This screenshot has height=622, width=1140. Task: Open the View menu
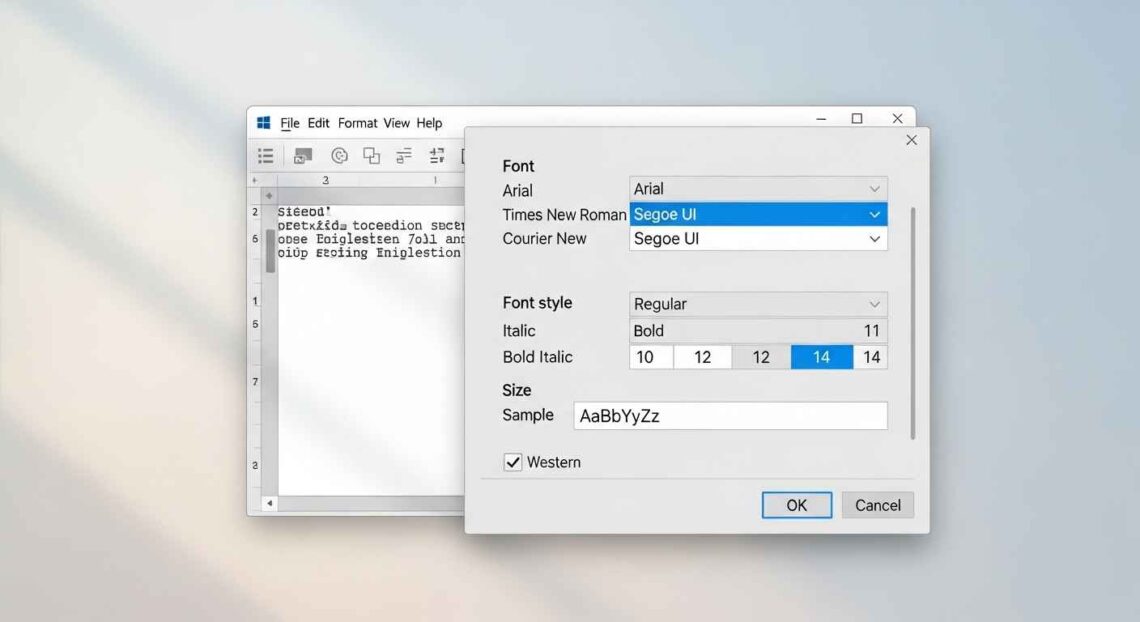click(396, 123)
